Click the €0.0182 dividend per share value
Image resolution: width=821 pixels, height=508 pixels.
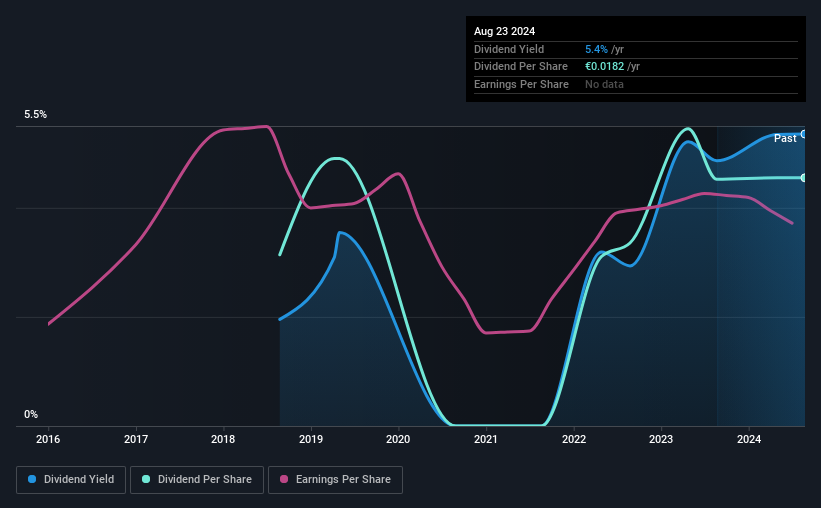[x=605, y=67]
